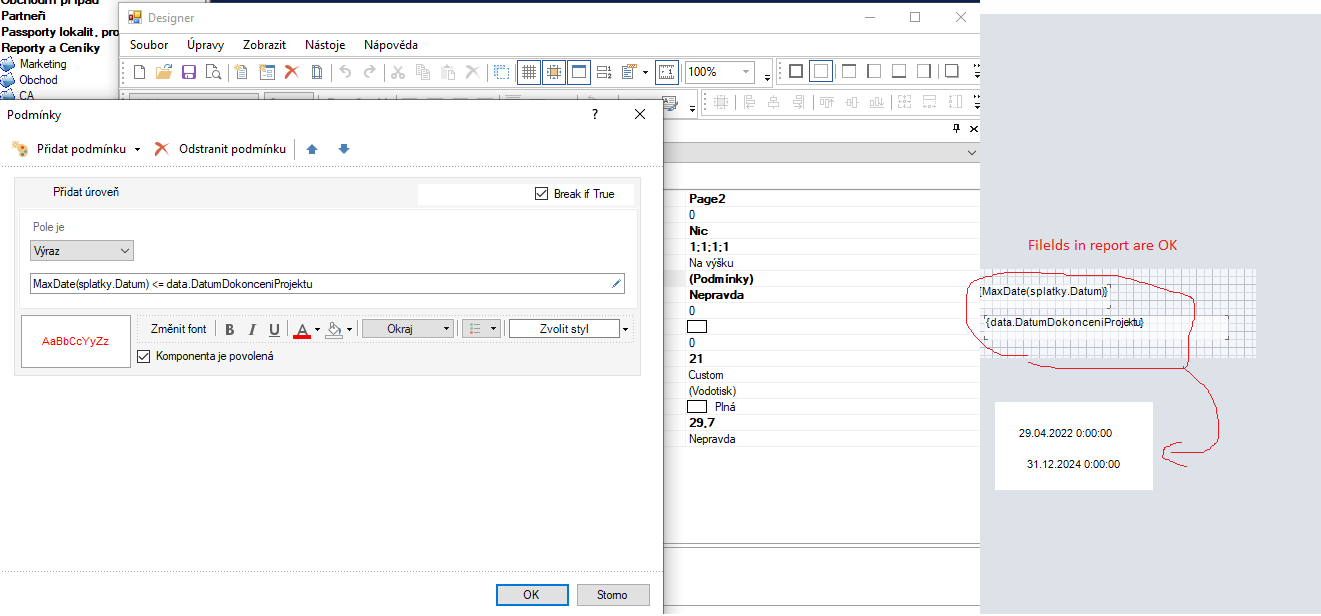
Task: Click the empty color swatch beside Plná
Action: point(697,407)
